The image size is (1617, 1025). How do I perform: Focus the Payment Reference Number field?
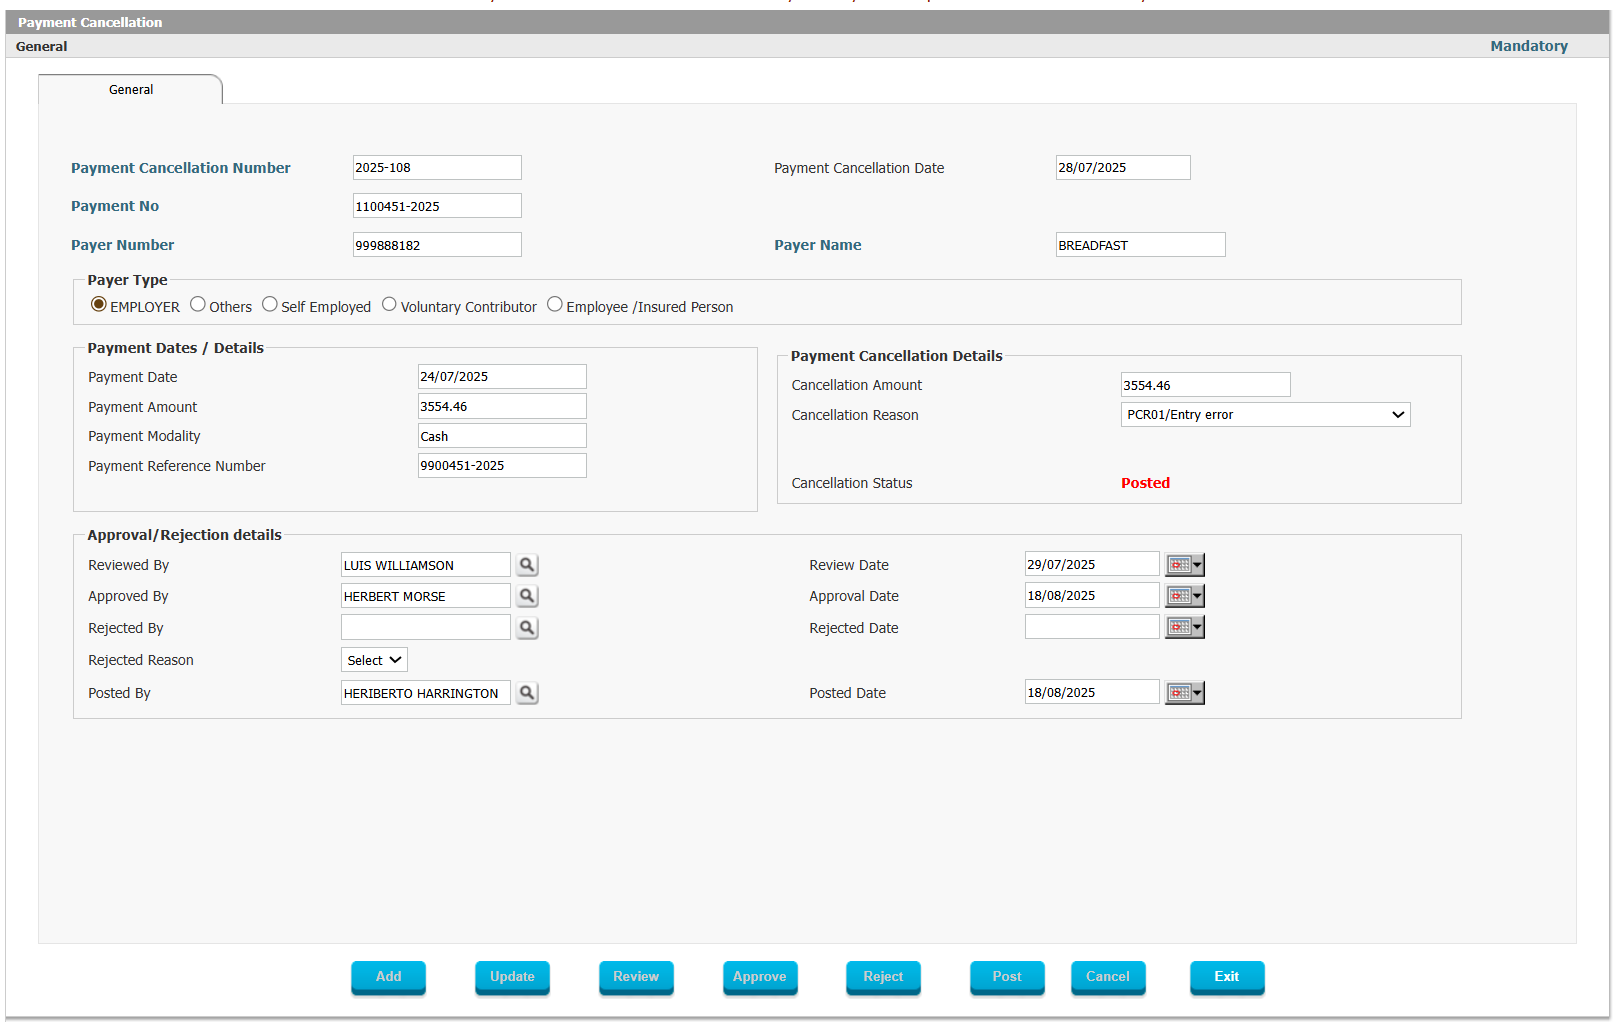tap(502, 466)
